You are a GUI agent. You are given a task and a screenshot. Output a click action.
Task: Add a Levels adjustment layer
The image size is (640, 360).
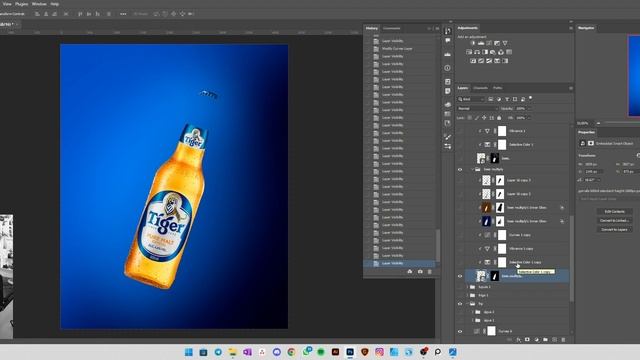[x=481, y=43]
